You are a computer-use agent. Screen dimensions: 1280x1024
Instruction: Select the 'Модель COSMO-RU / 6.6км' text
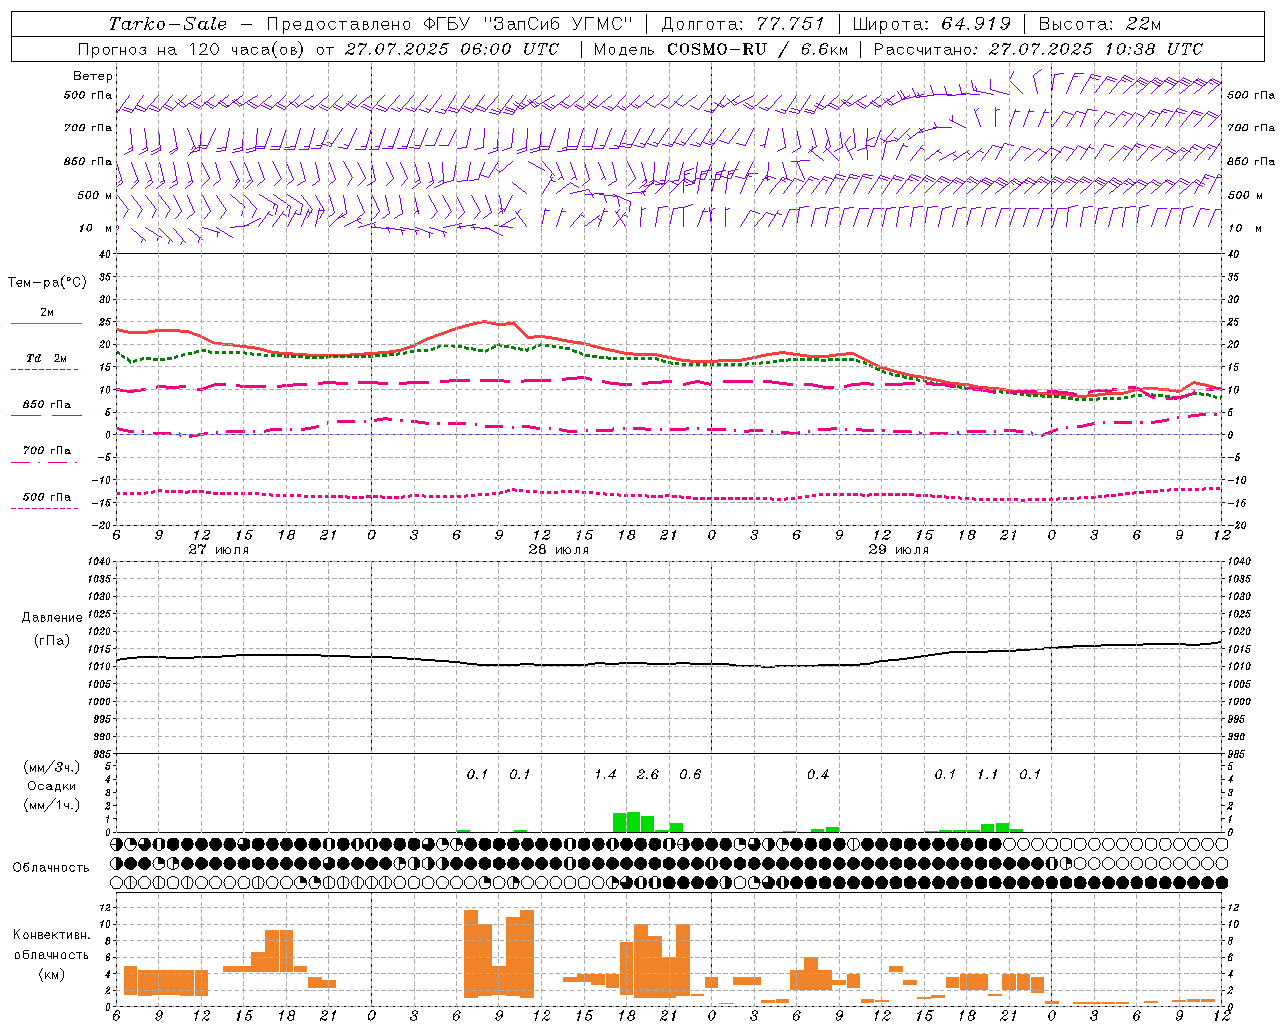pos(721,49)
